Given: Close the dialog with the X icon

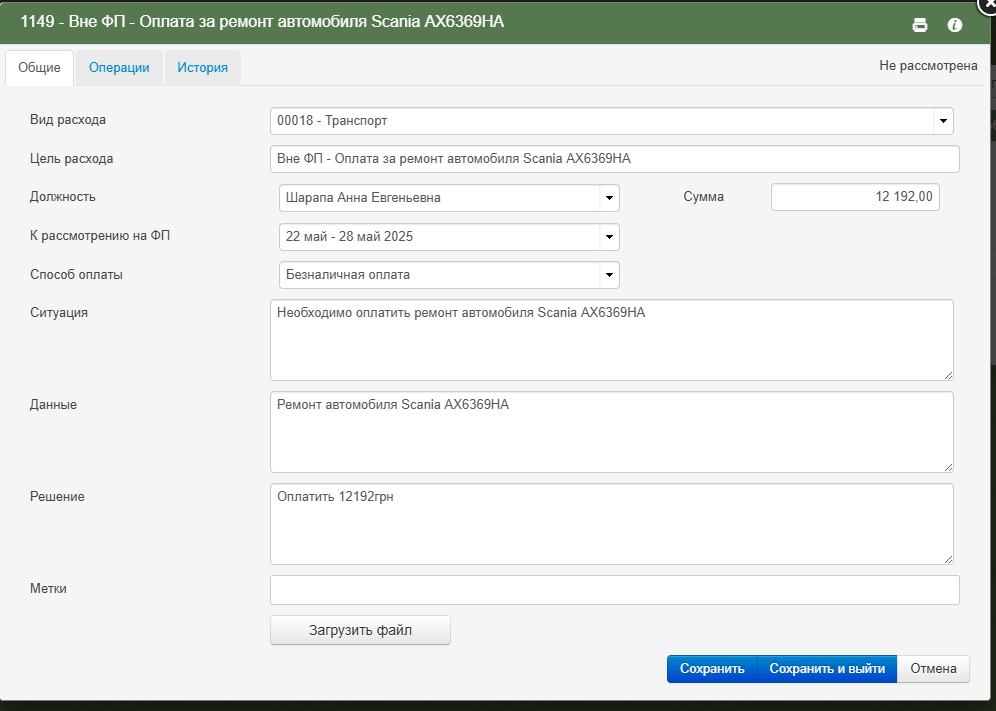Looking at the screenshot, I should click(x=986, y=3).
